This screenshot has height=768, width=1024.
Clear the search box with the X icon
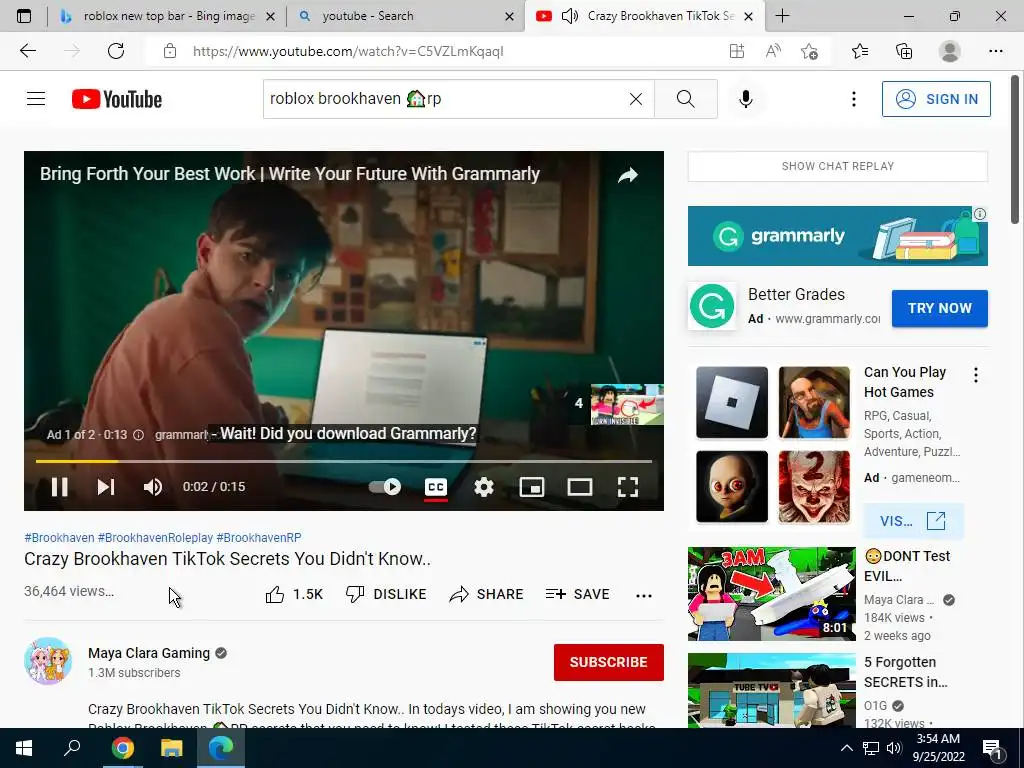pyautogui.click(x=635, y=99)
